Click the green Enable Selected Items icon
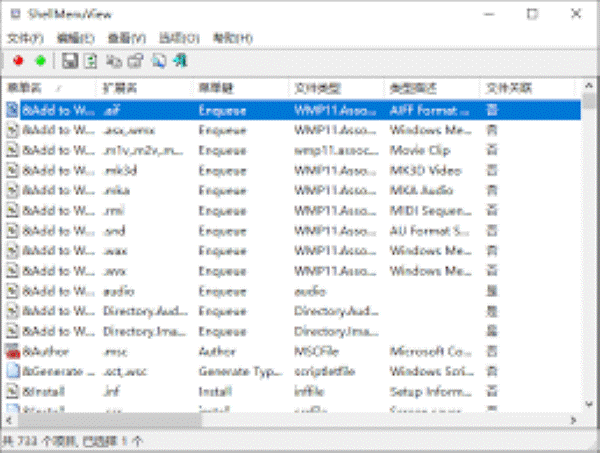Image resolution: width=600 pixels, height=453 pixels. (40, 61)
